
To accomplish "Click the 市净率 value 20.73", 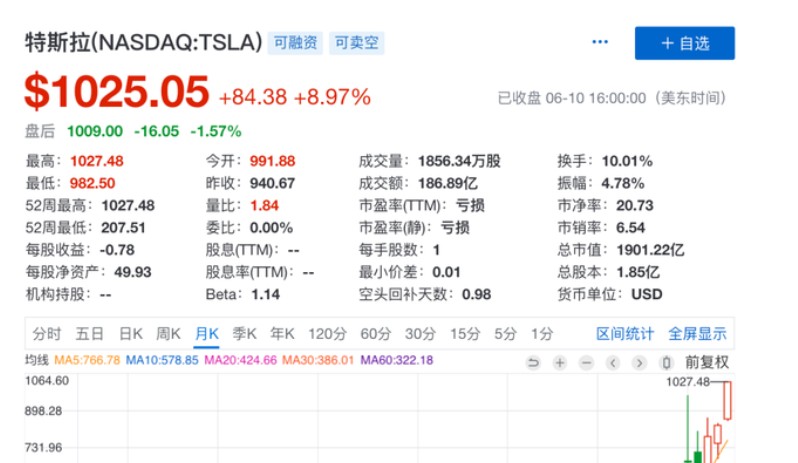I will pos(635,206).
